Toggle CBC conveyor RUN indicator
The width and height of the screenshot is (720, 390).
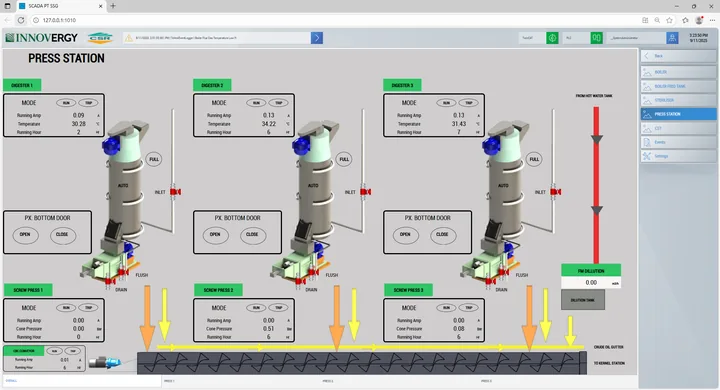[x=55, y=351]
